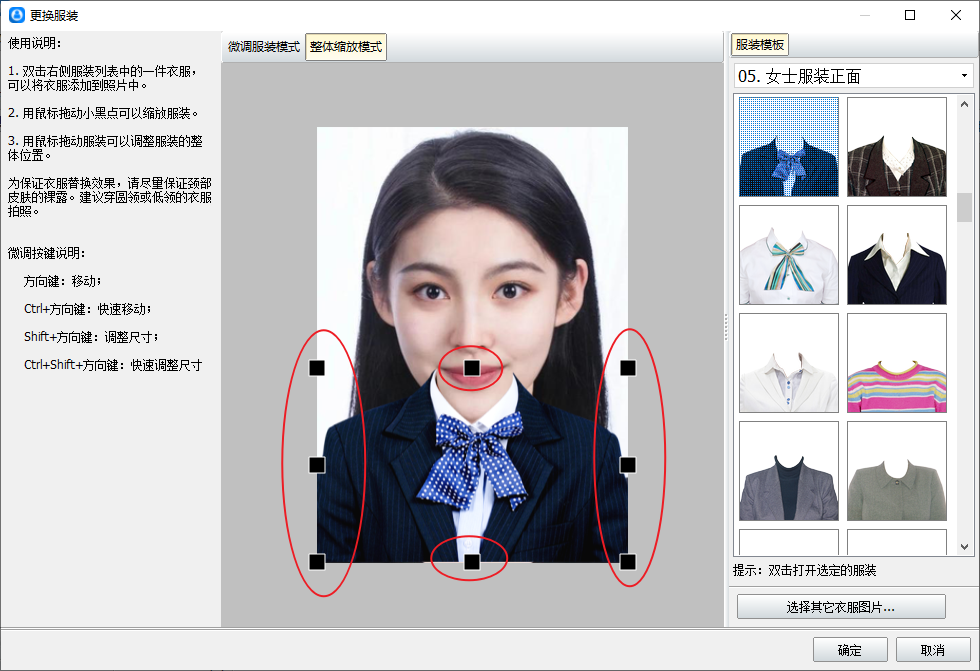Click the clothing list scrollbar thumb
The image size is (980, 671).
point(964,207)
